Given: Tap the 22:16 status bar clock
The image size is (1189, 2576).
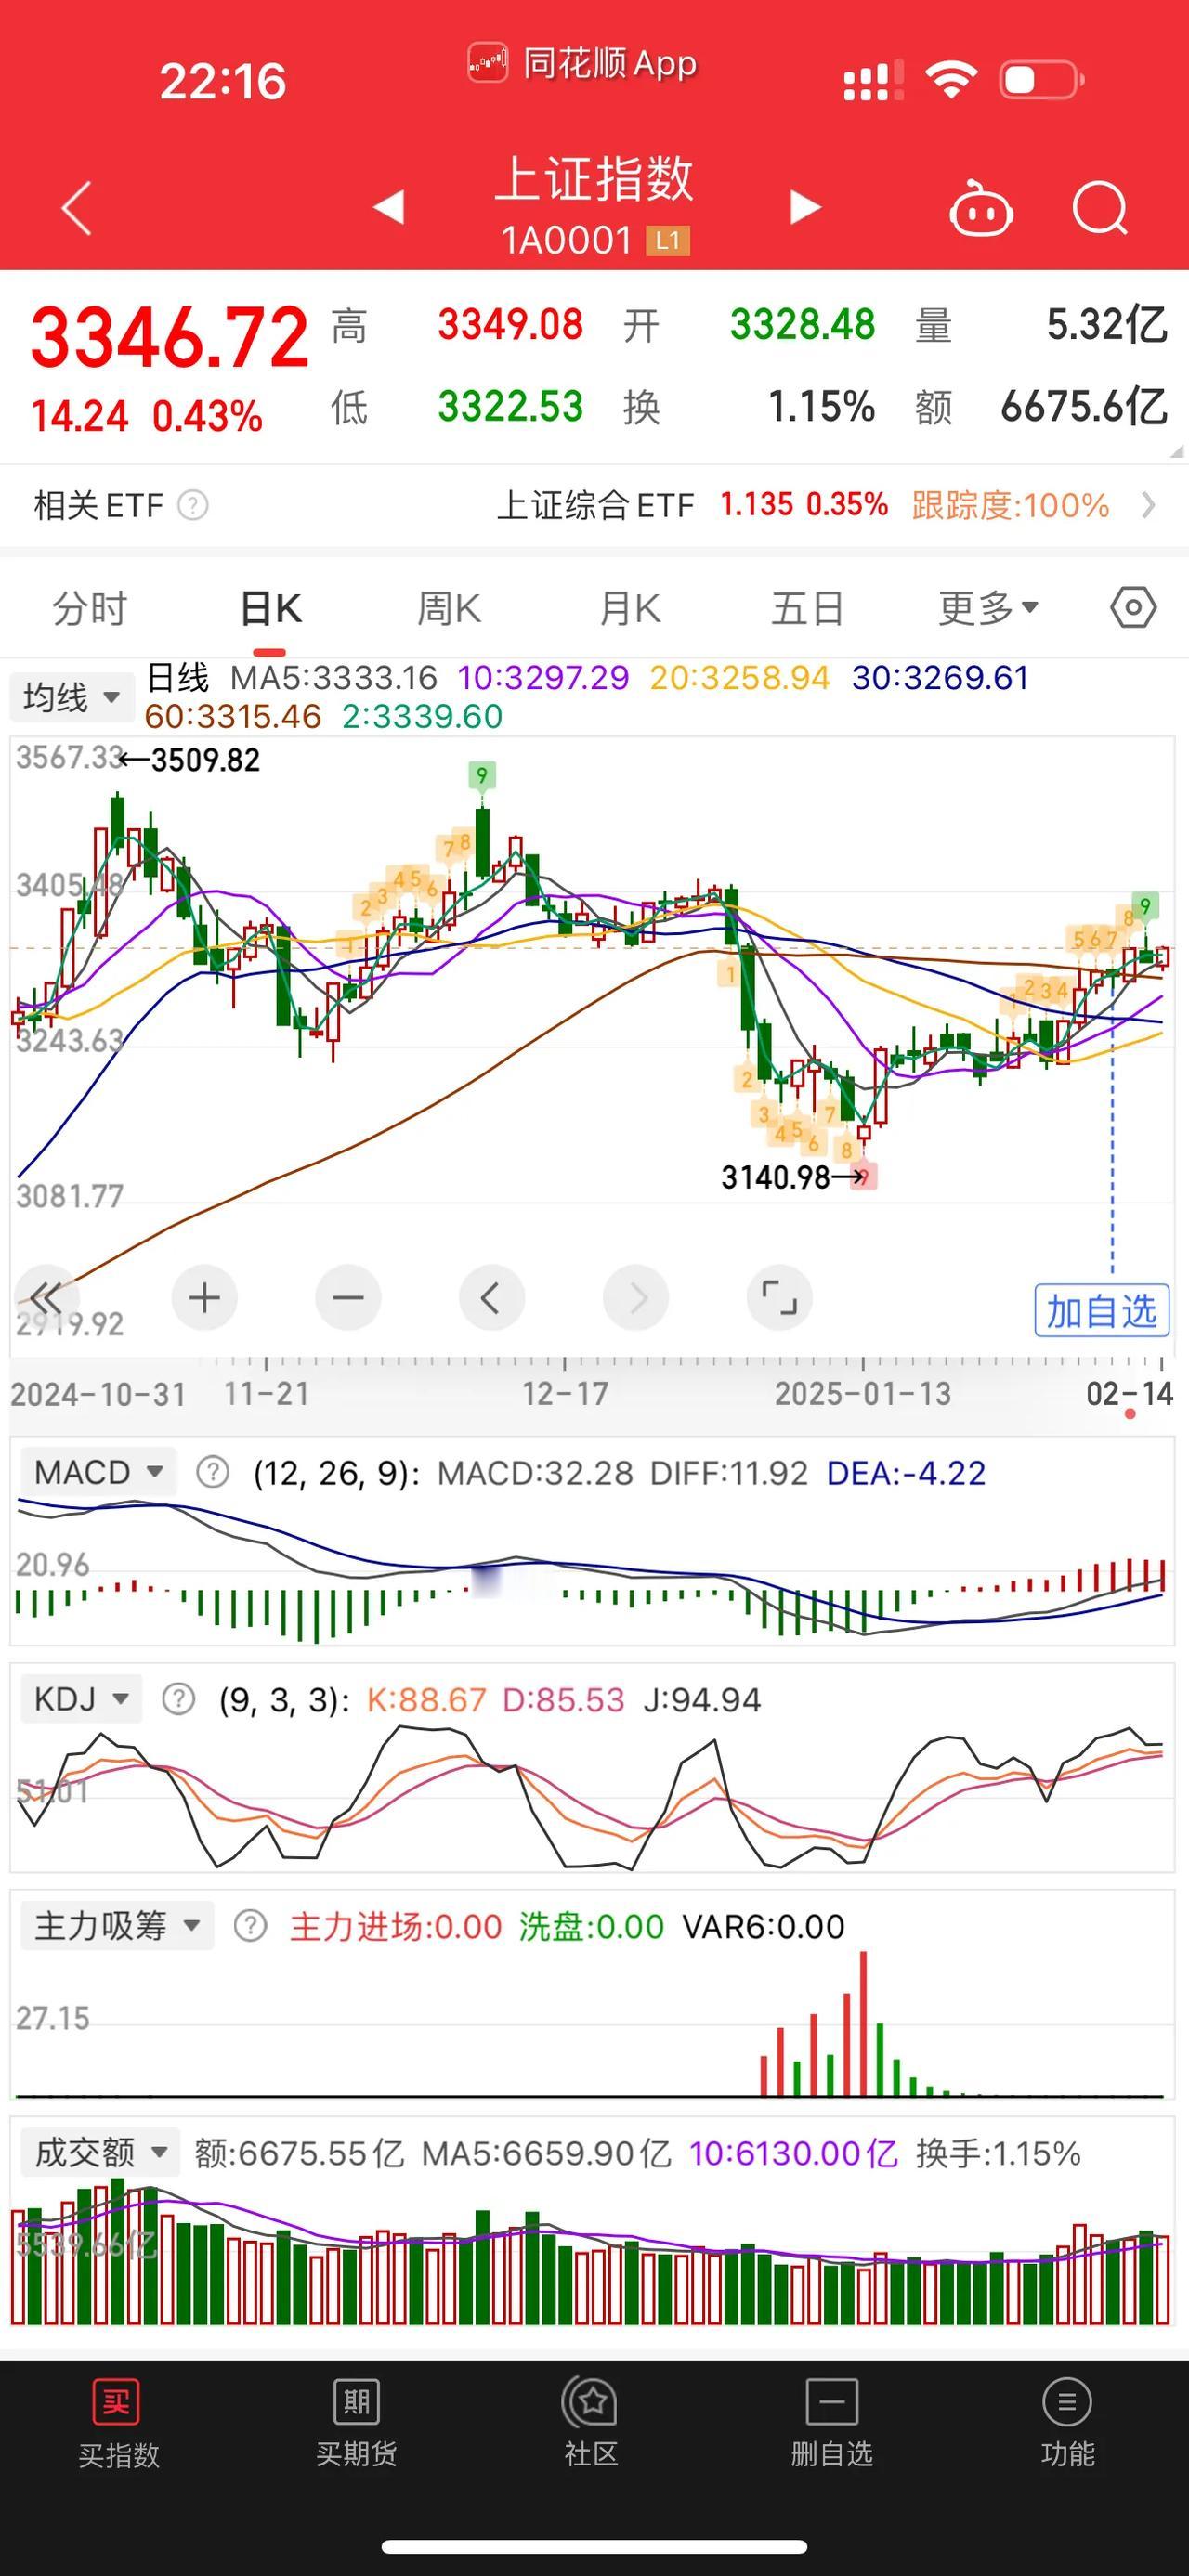Looking at the screenshot, I should (x=223, y=81).
